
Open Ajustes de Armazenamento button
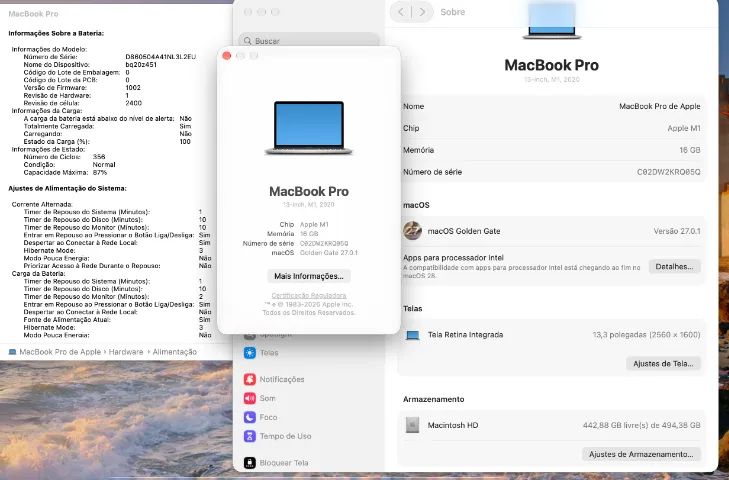pyautogui.click(x=641, y=454)
